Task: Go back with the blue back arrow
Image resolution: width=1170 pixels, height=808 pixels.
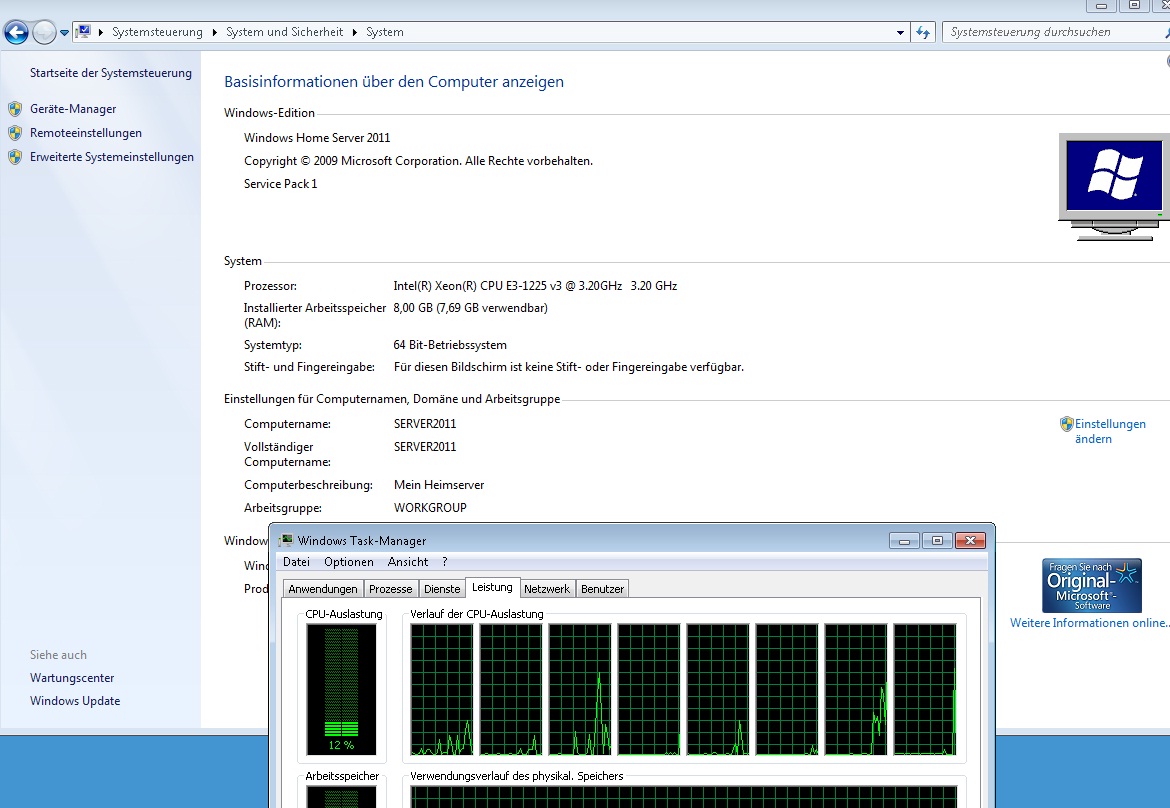Action: tap(16, 32)
